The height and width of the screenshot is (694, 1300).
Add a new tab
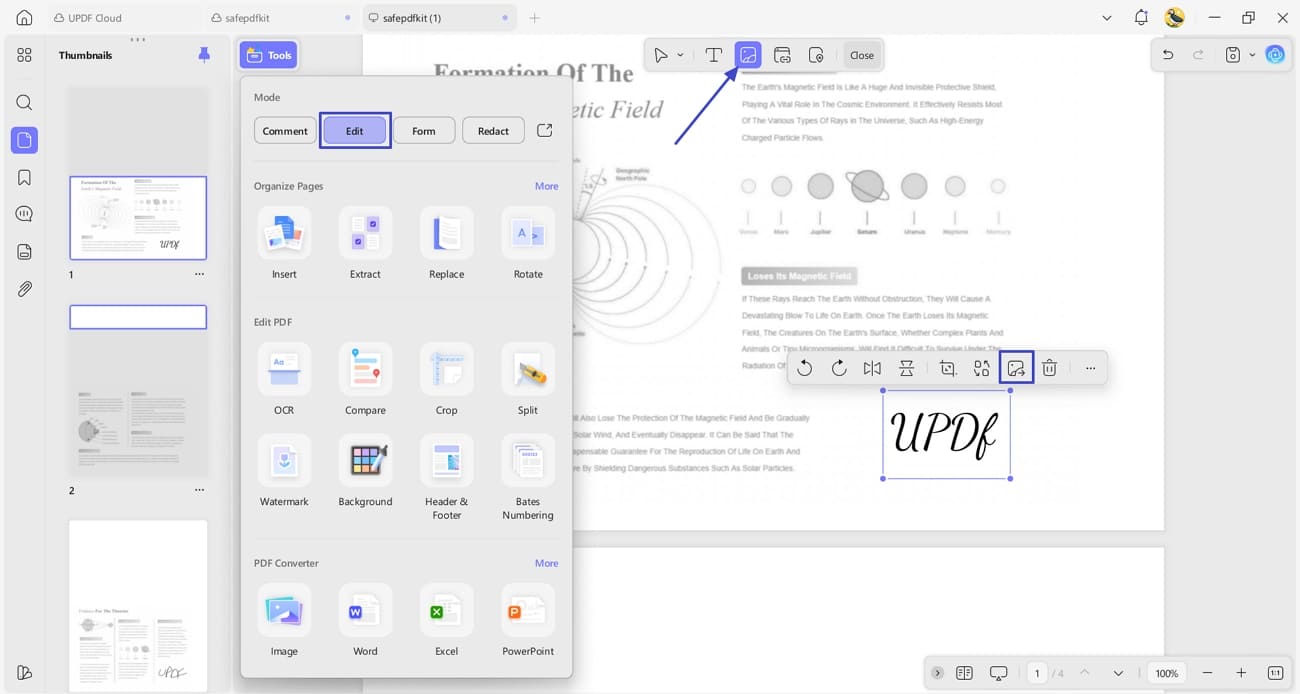[x=534, y=18]
